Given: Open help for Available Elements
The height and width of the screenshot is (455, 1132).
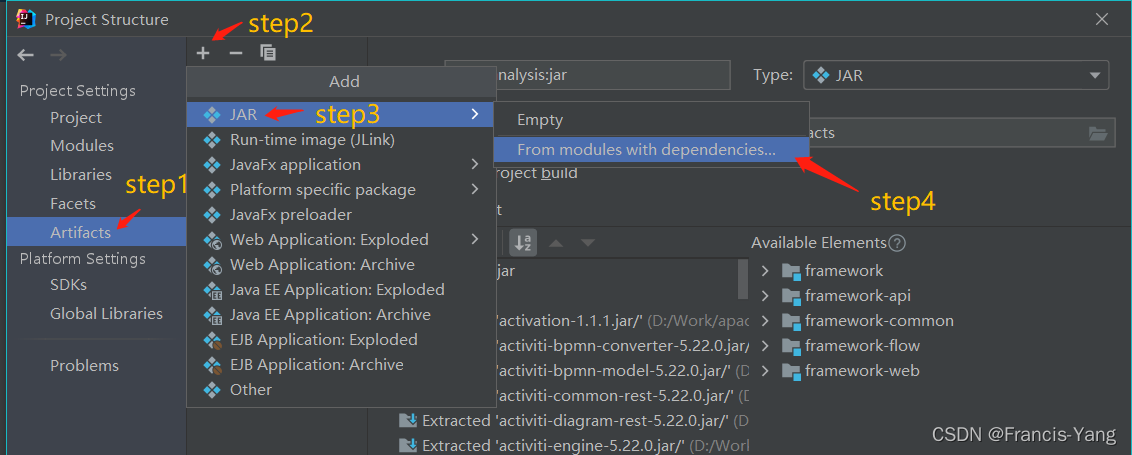Looking at the screenshot, I should tap(897, 243).
